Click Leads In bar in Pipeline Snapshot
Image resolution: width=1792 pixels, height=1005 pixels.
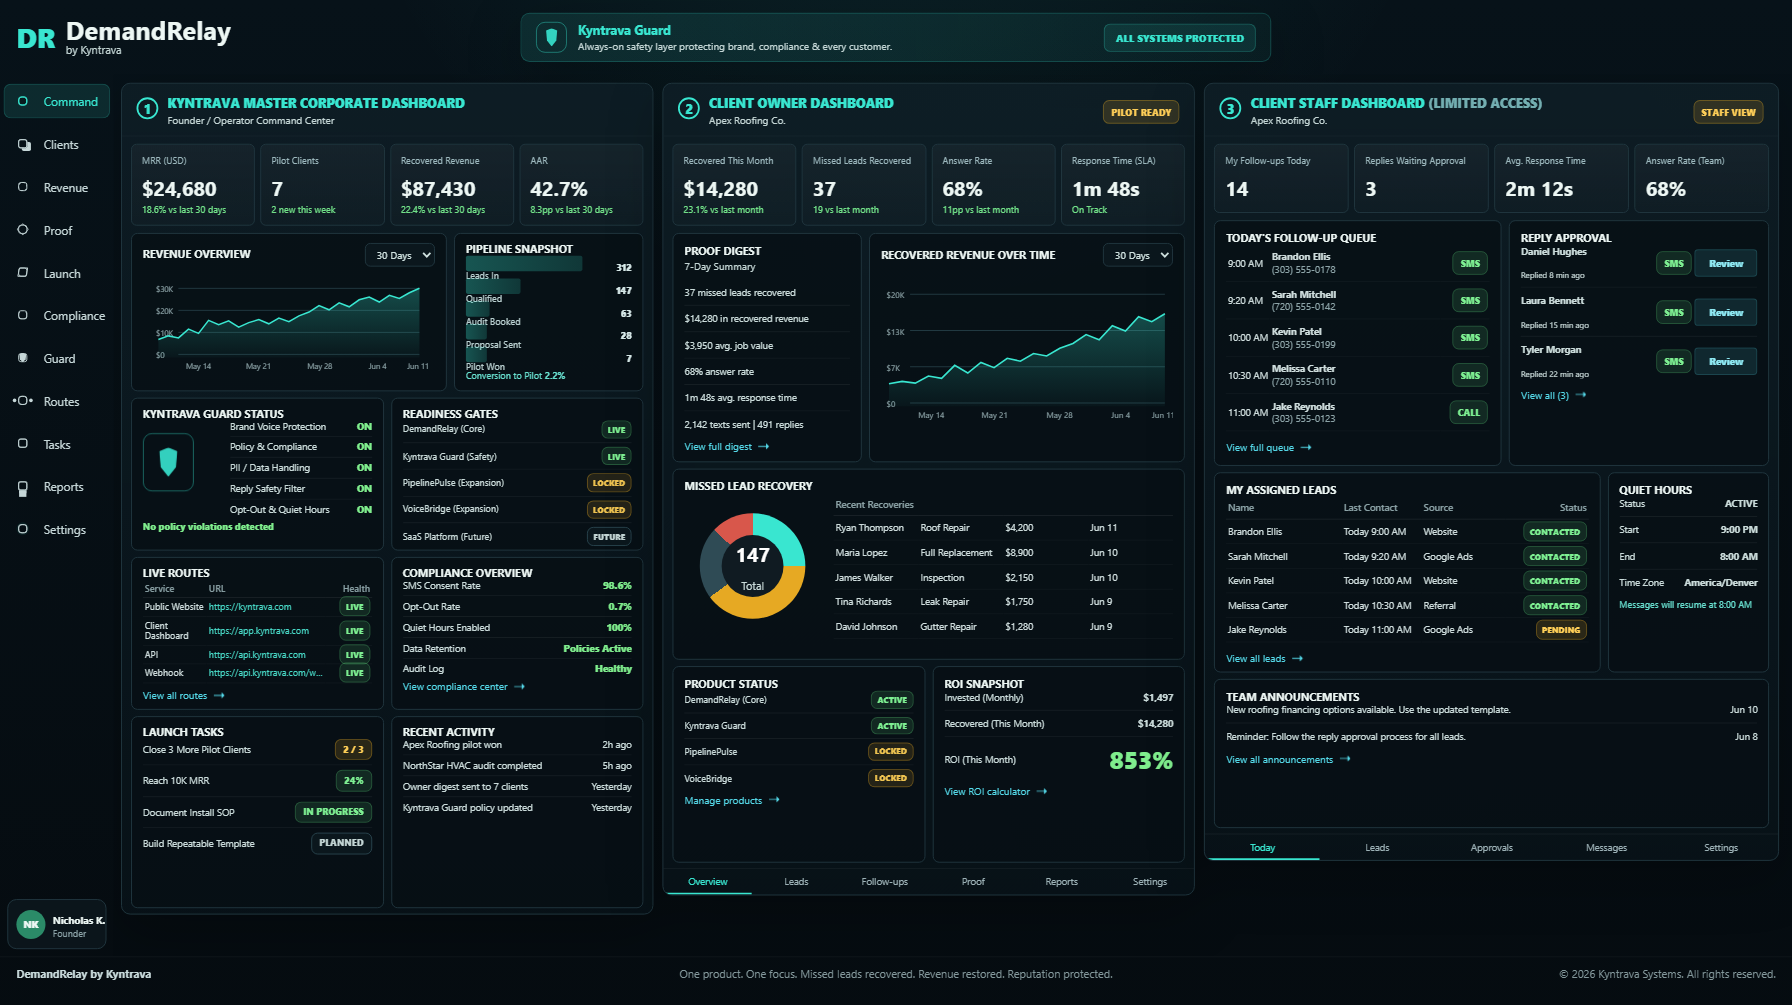524,264
